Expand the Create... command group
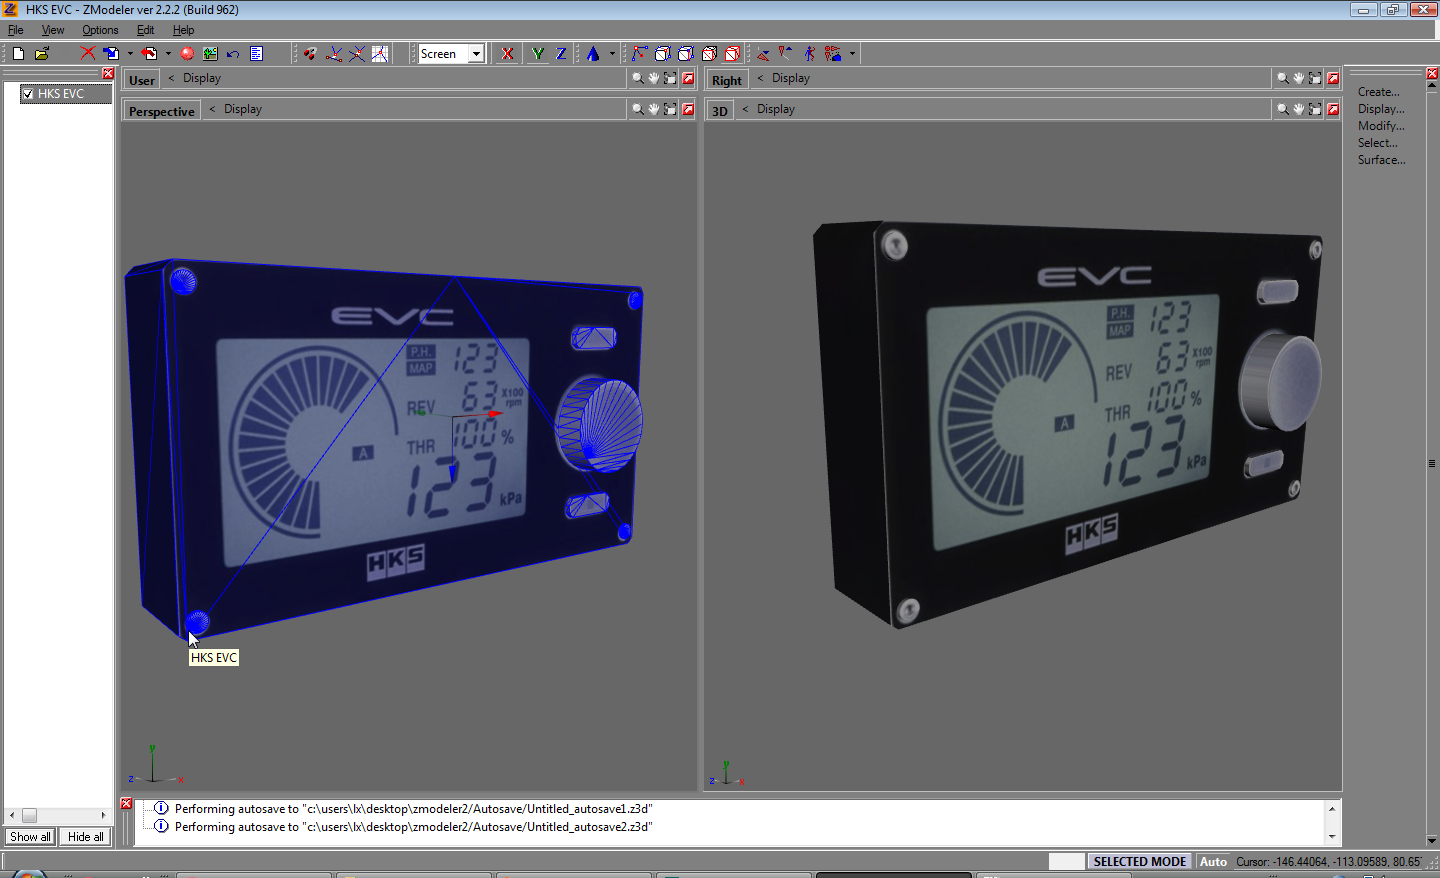This screenshot has width=1440, height=878. pyautogui.click(x=1378, y=92)
